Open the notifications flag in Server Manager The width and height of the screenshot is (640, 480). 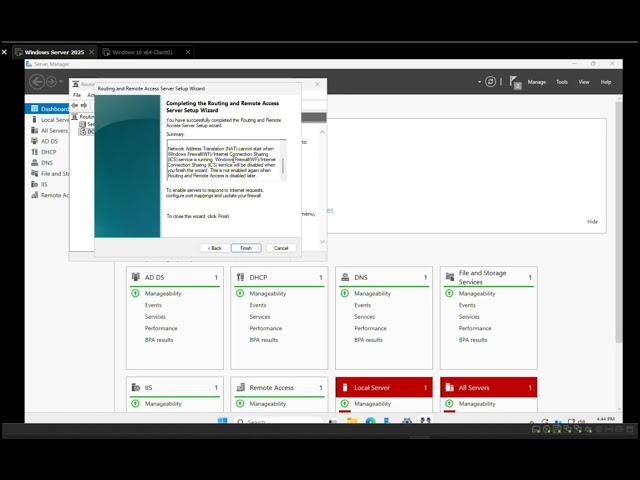[x=515, y=82]
